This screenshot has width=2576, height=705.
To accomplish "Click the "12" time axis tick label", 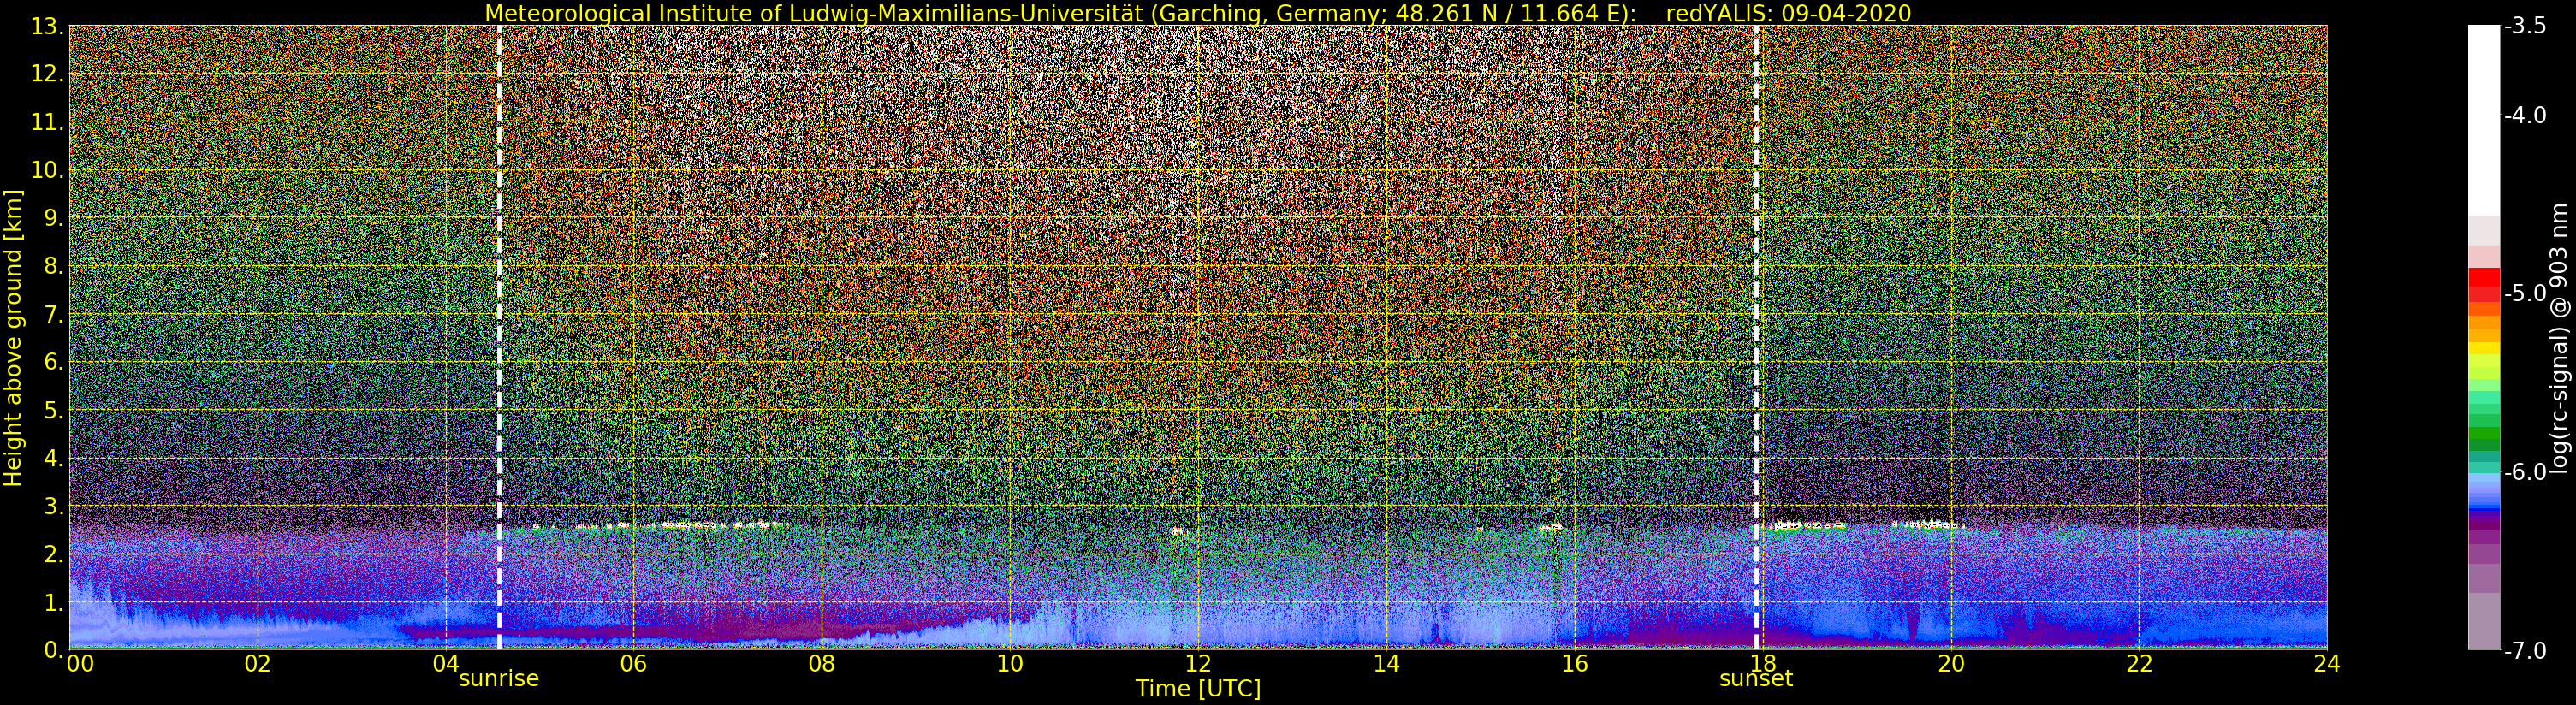I will (1198, 664).
